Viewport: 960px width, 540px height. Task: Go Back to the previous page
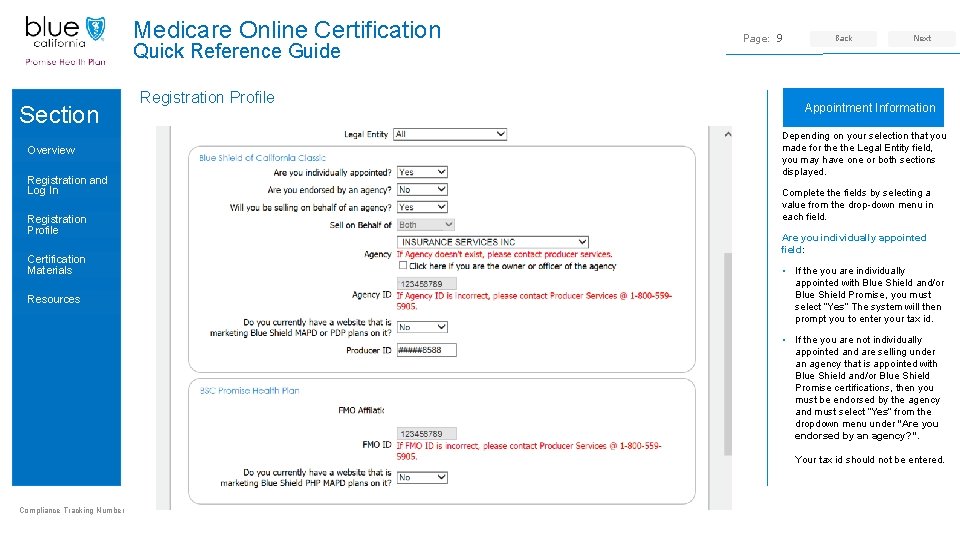pos(843,38)
